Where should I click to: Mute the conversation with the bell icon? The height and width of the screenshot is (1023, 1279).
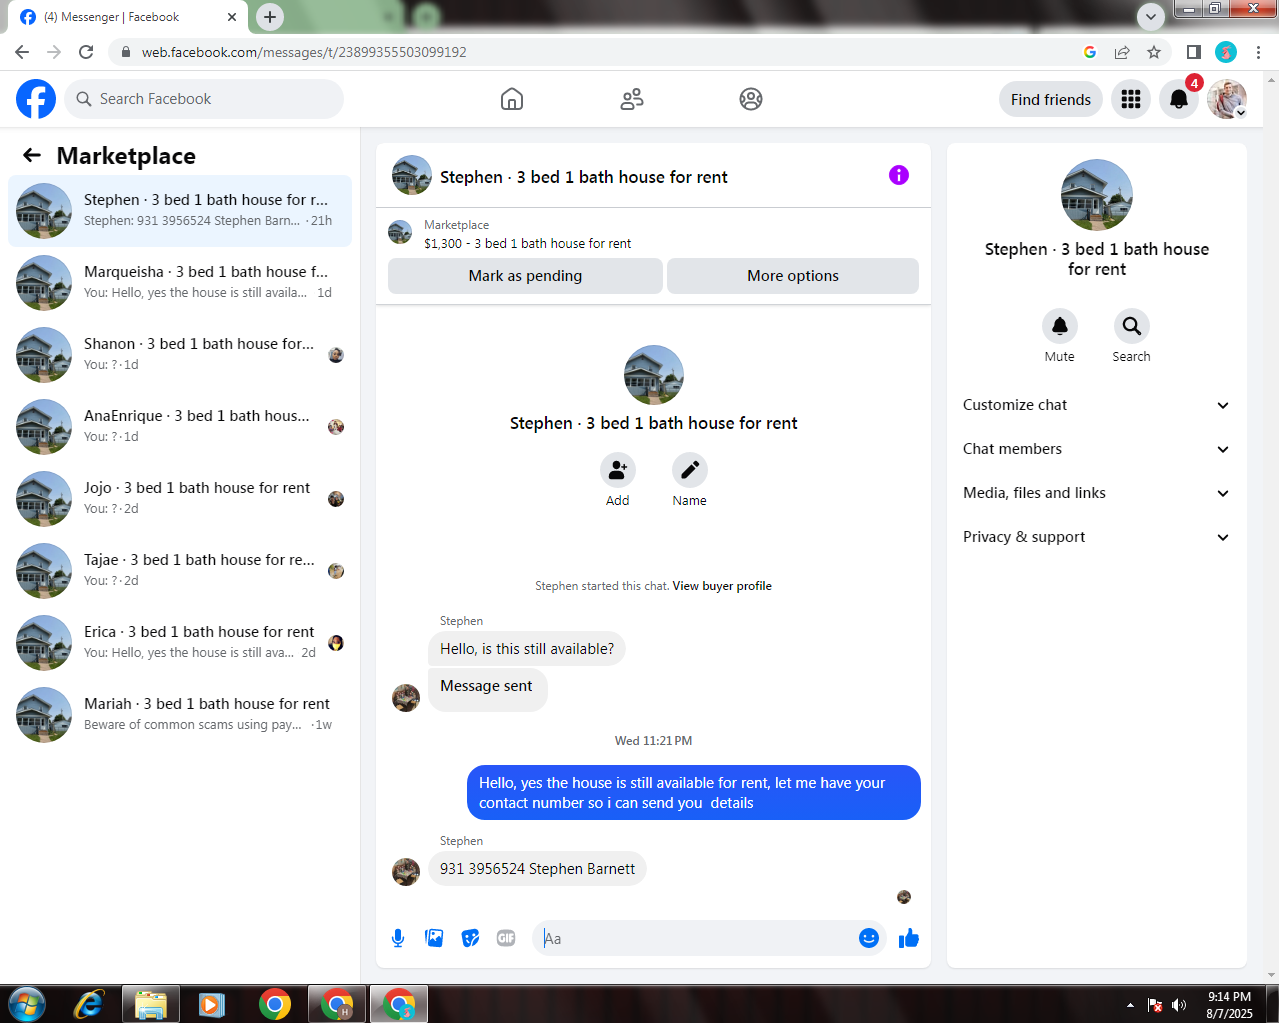pyautogui.click(x=1060, y=326)
